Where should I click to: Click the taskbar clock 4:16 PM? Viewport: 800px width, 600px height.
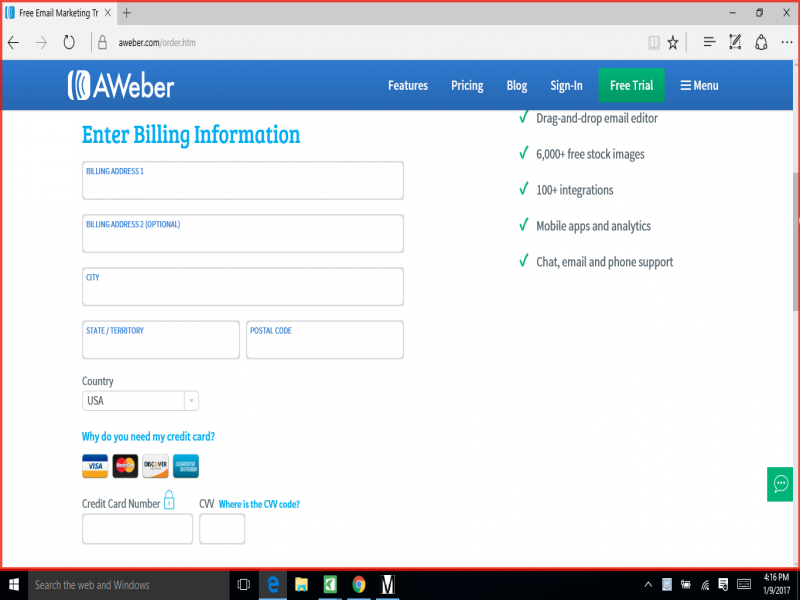pos(776,577)
